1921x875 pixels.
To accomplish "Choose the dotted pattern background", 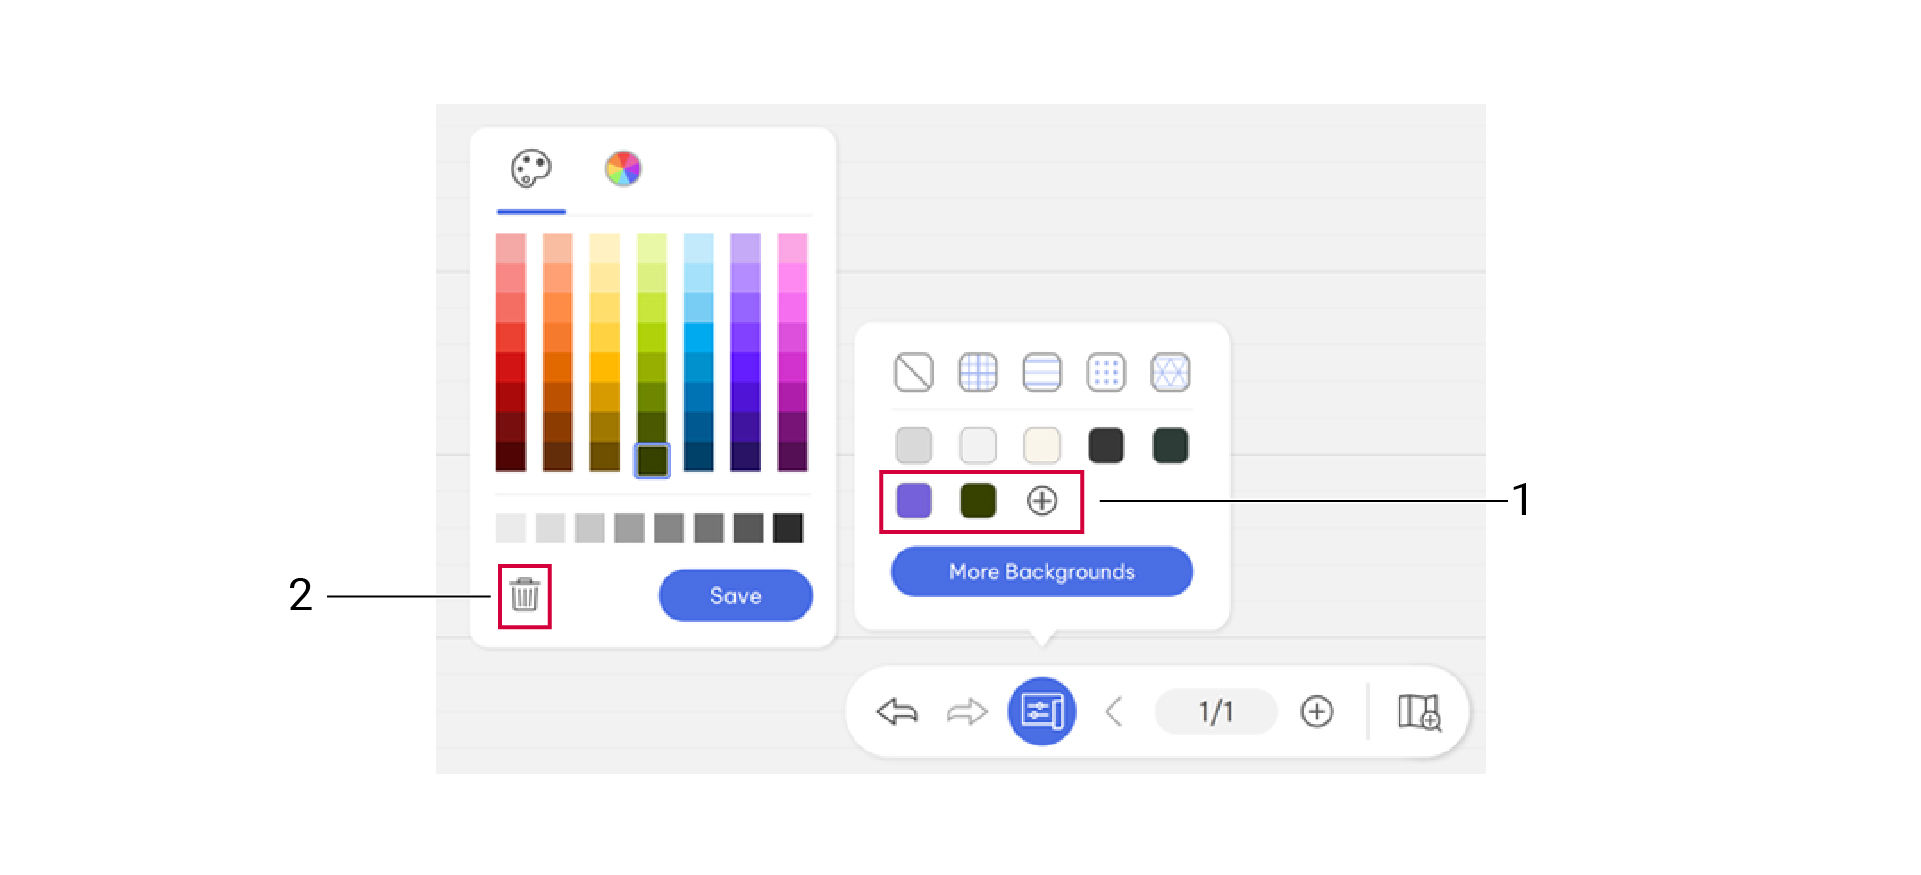I will [x=1105, y=372].
